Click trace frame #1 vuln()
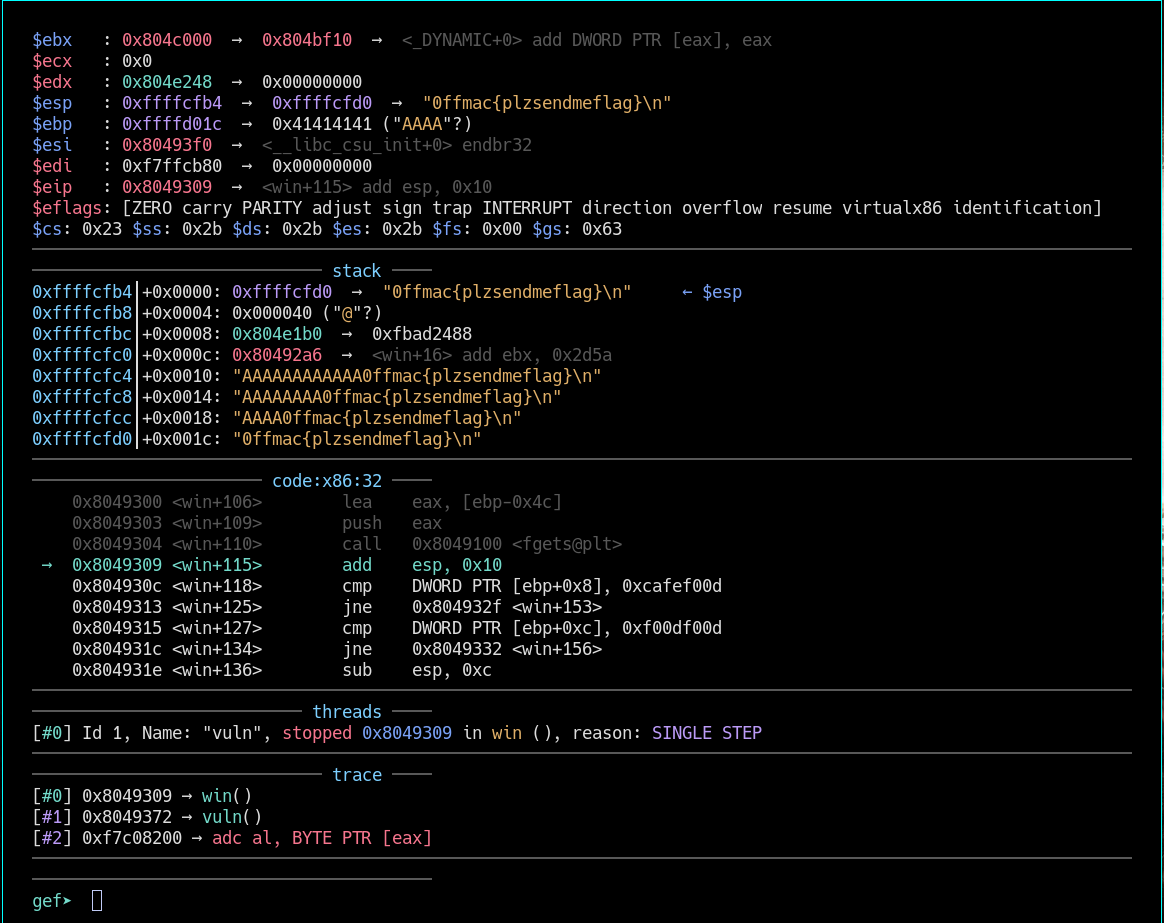 [x=147, y=817]
